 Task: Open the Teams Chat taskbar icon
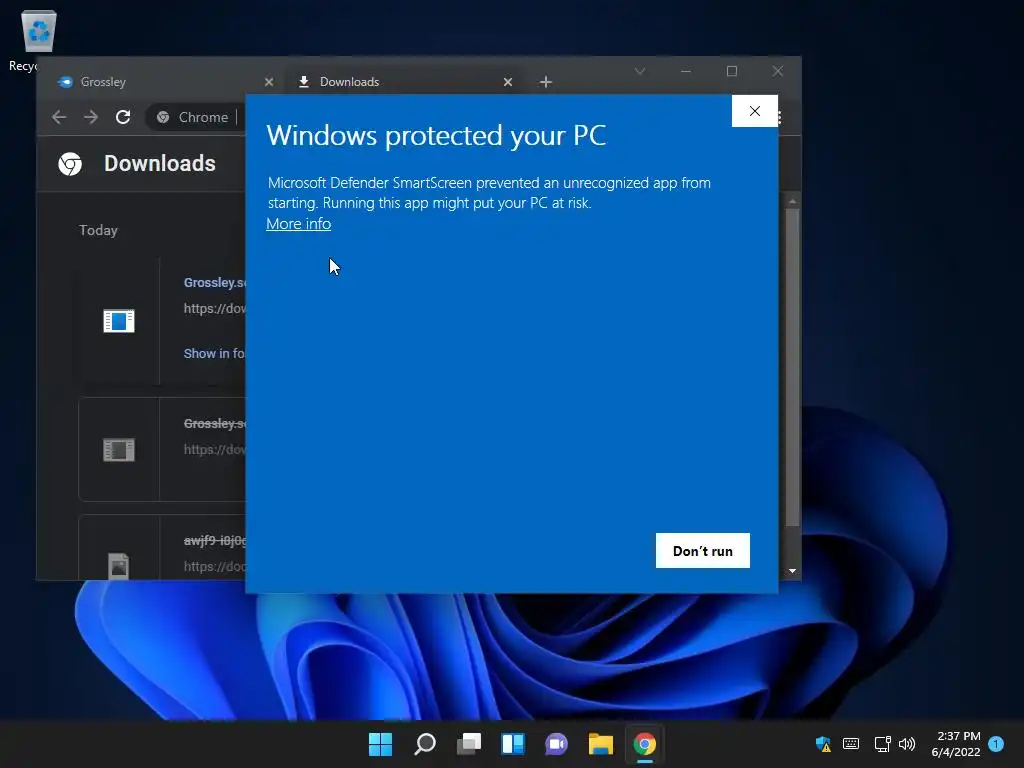(x=556, y=744)
